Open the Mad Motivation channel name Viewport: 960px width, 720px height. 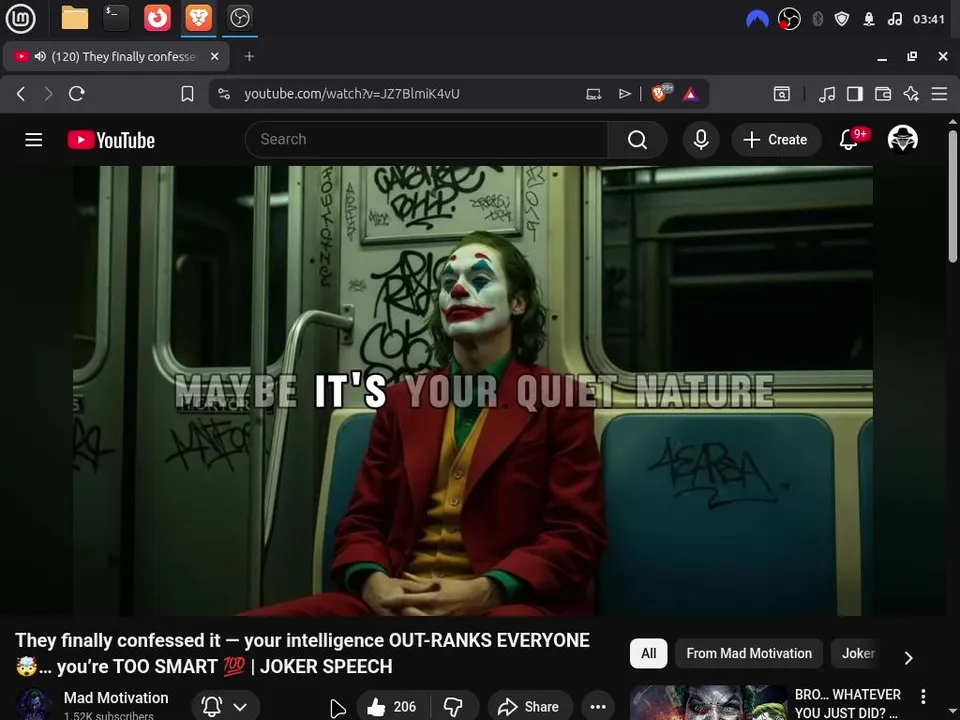[x=116, y=697]
